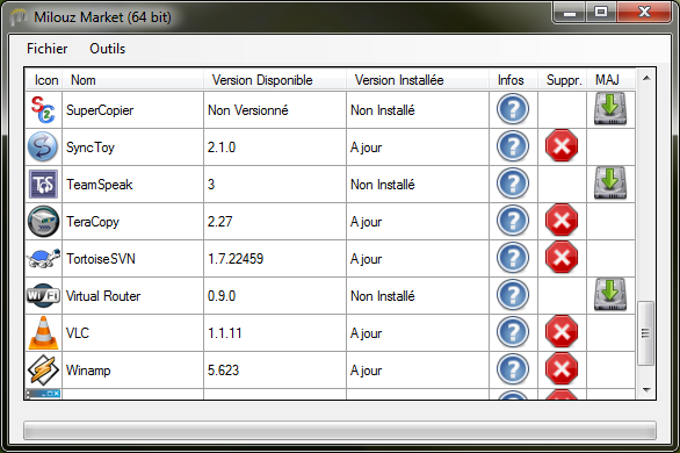Click the vertical scrollbar thumb
Viewport: 680px width, 453px height.
click(646, 333)
